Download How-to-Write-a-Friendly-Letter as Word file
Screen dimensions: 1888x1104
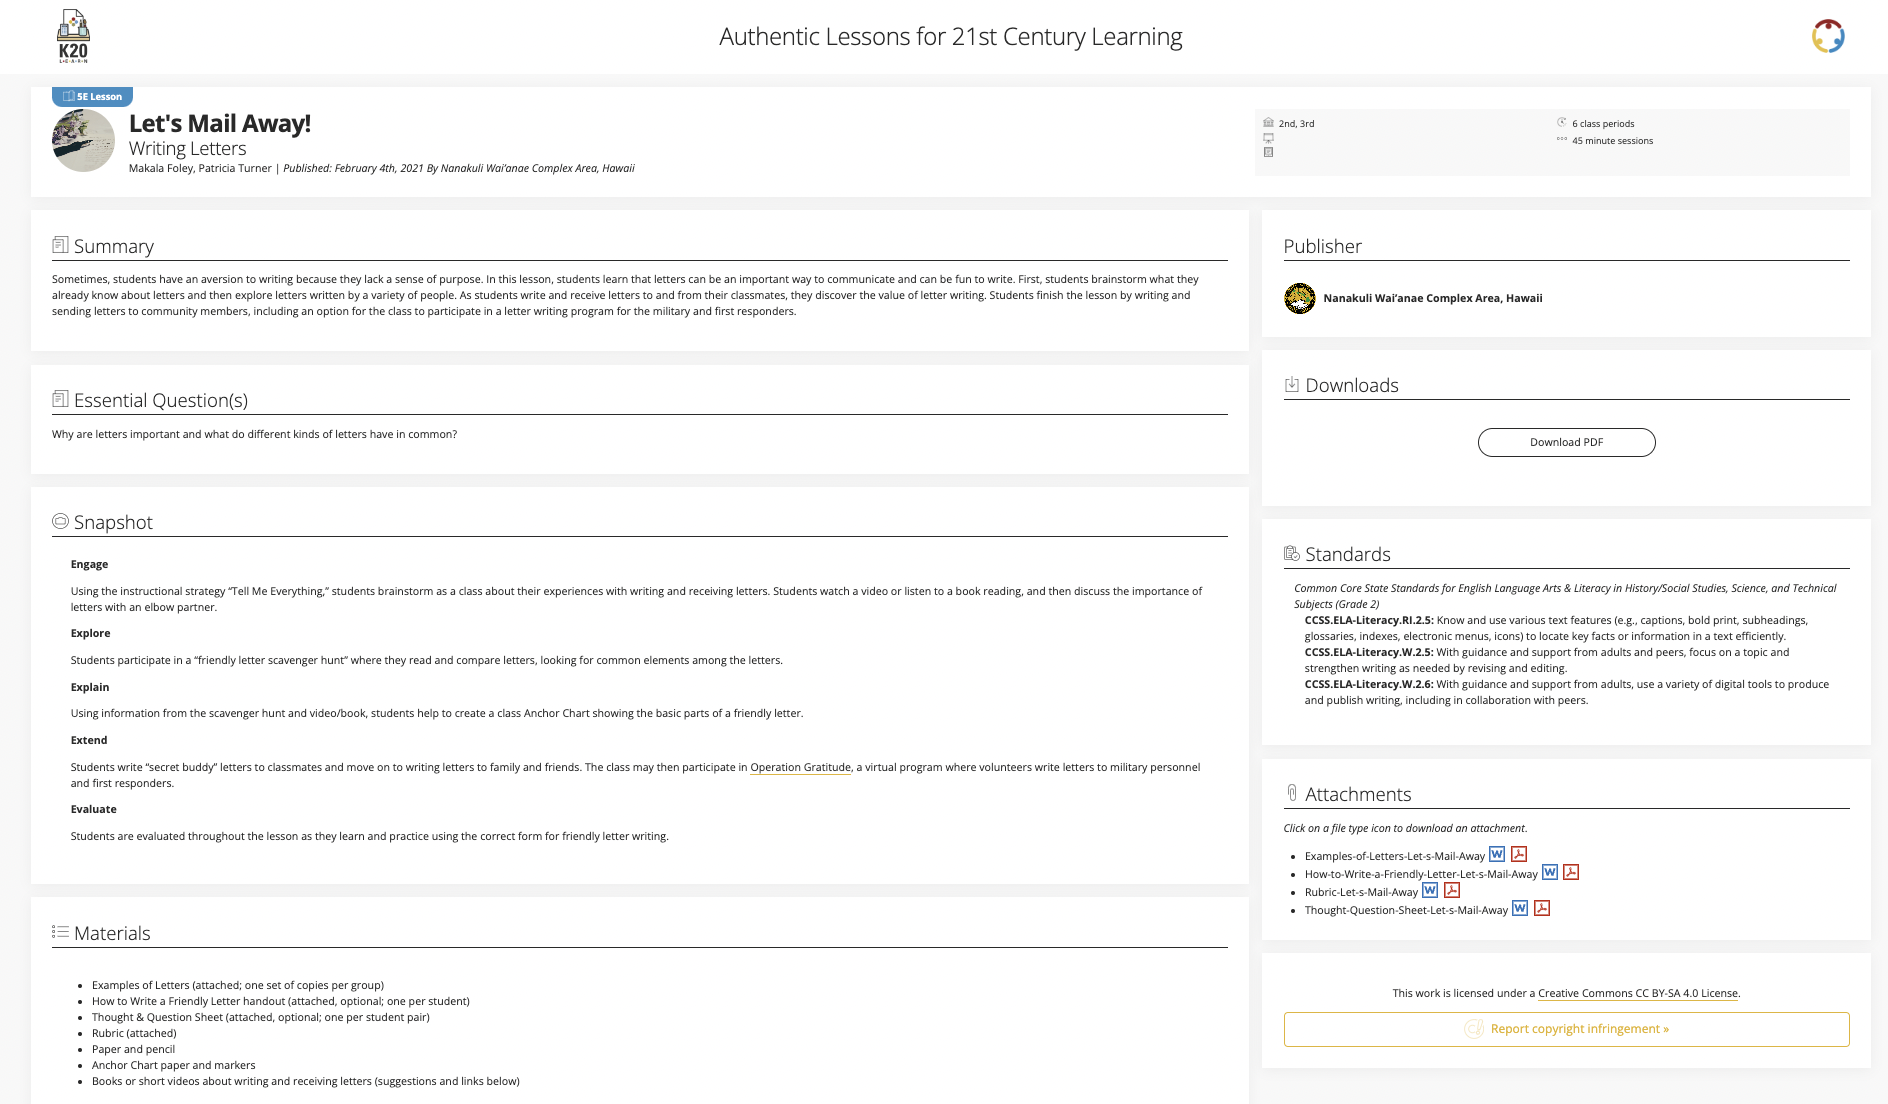(1550, 872)
